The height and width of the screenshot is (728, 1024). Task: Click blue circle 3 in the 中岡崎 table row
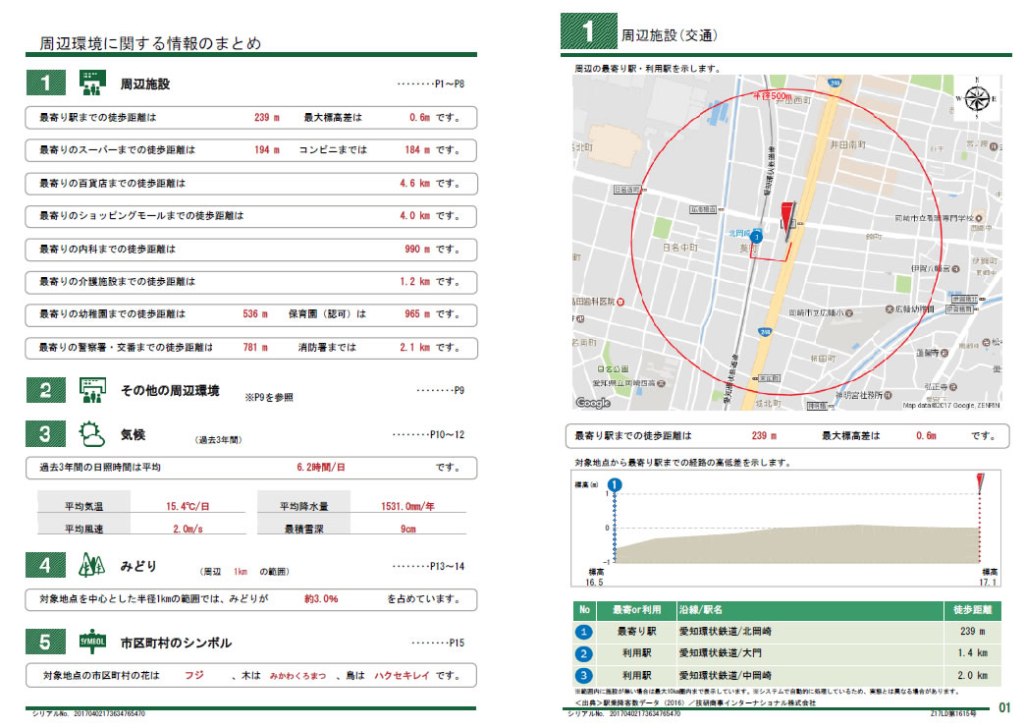point(583,675)
